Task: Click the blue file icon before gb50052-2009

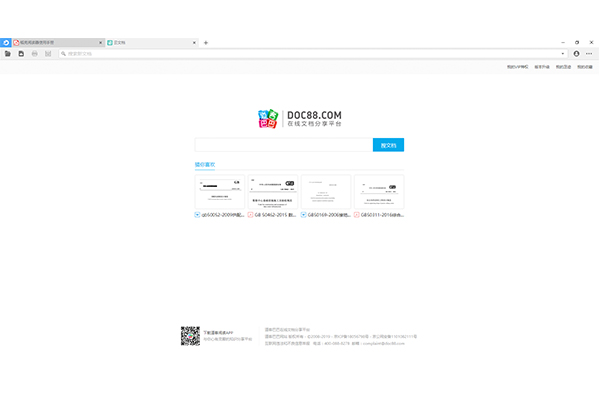Action: [x=197, y=215]
